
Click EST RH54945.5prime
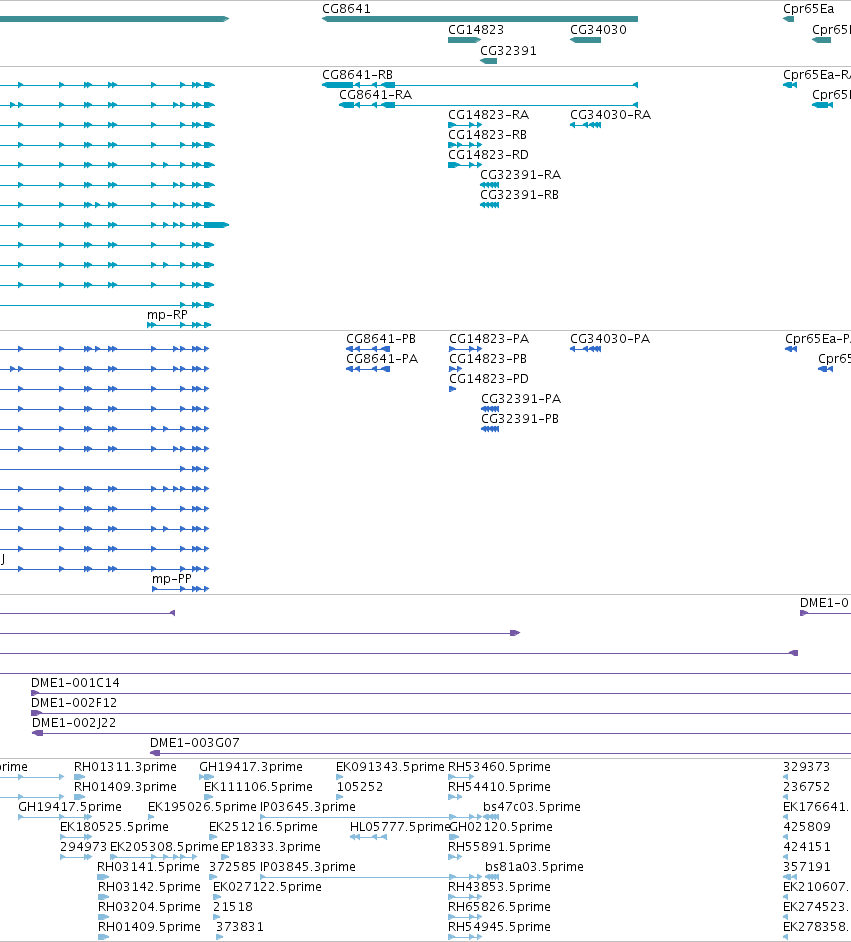click(x=499, y=927)
